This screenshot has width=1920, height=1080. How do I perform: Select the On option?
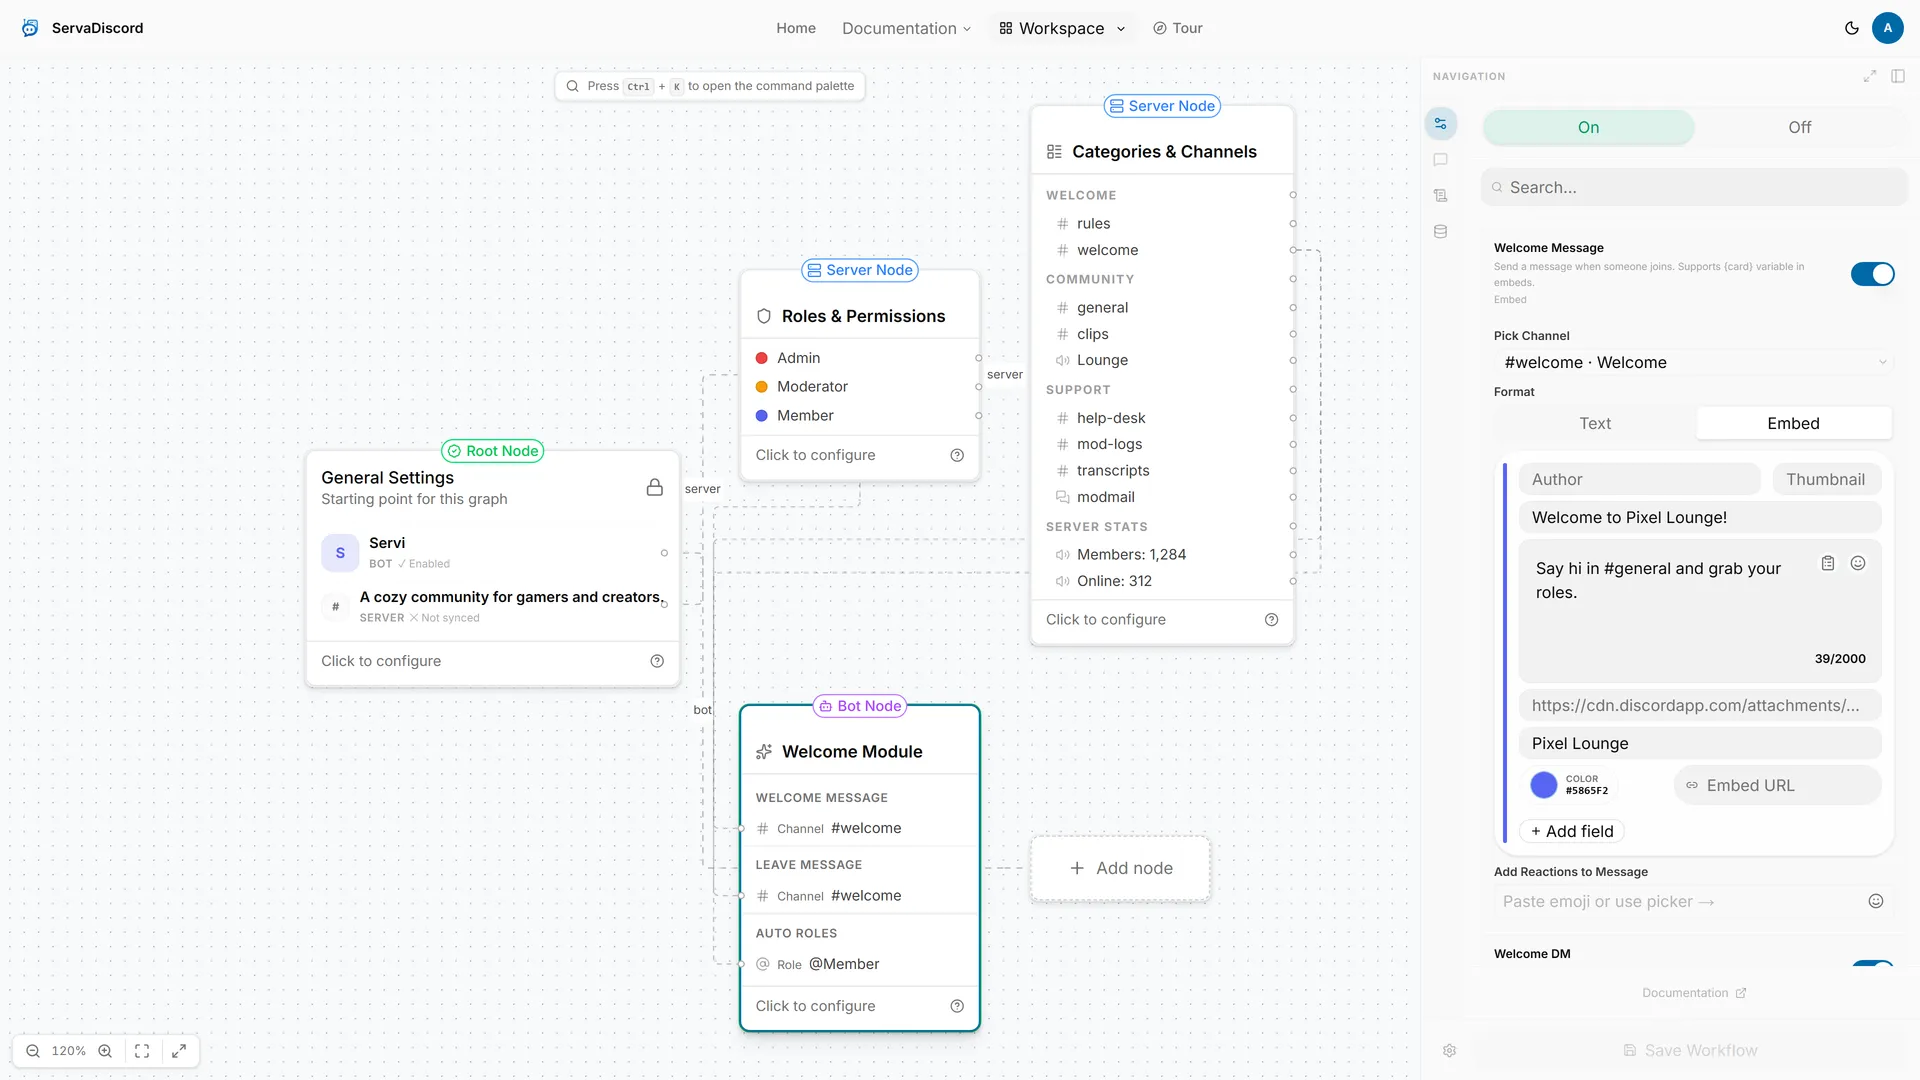click(x=1588, y=127)
